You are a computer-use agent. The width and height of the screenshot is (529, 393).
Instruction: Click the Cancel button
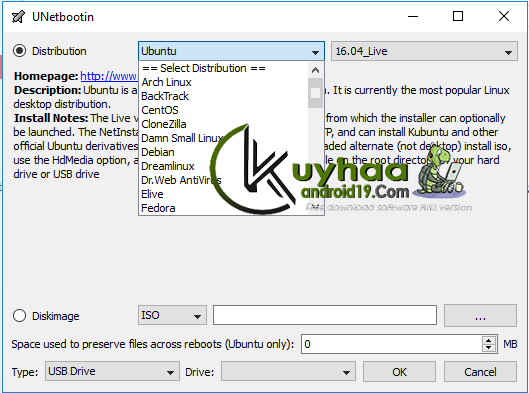click(x=480, y=372)
